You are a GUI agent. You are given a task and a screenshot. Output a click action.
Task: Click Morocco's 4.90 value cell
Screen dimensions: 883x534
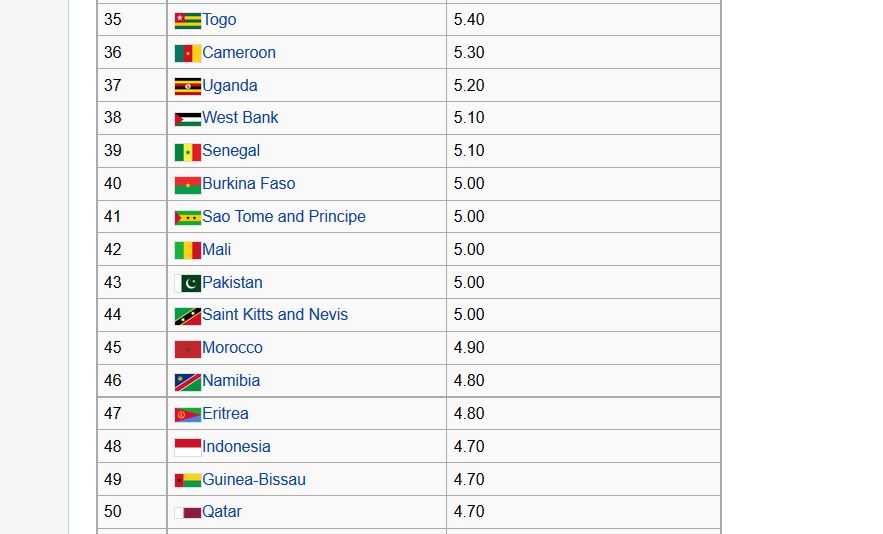pyautogui.click(x=583, y=348)
